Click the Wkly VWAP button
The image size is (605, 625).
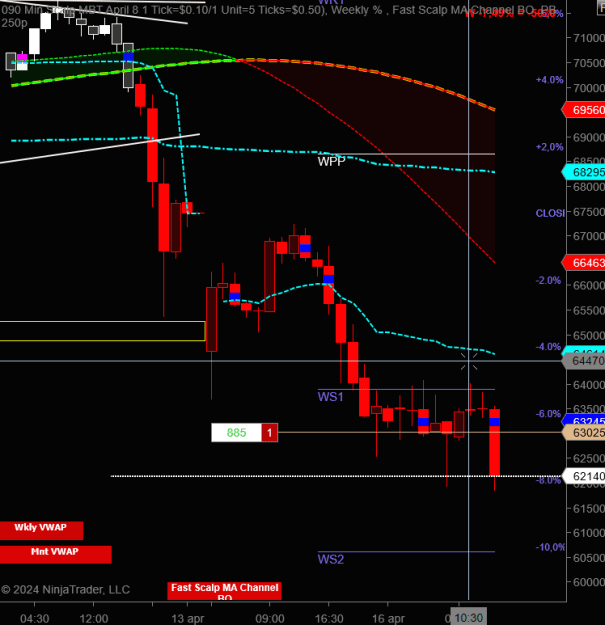41,530
